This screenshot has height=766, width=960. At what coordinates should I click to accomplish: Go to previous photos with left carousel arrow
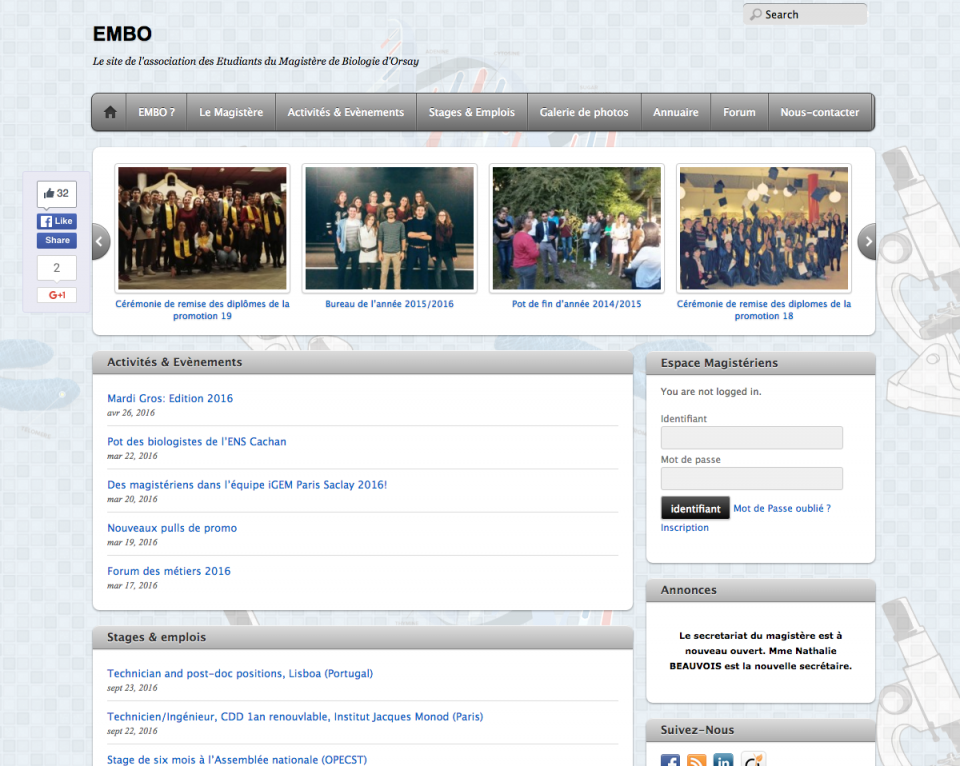pos(100,241)
